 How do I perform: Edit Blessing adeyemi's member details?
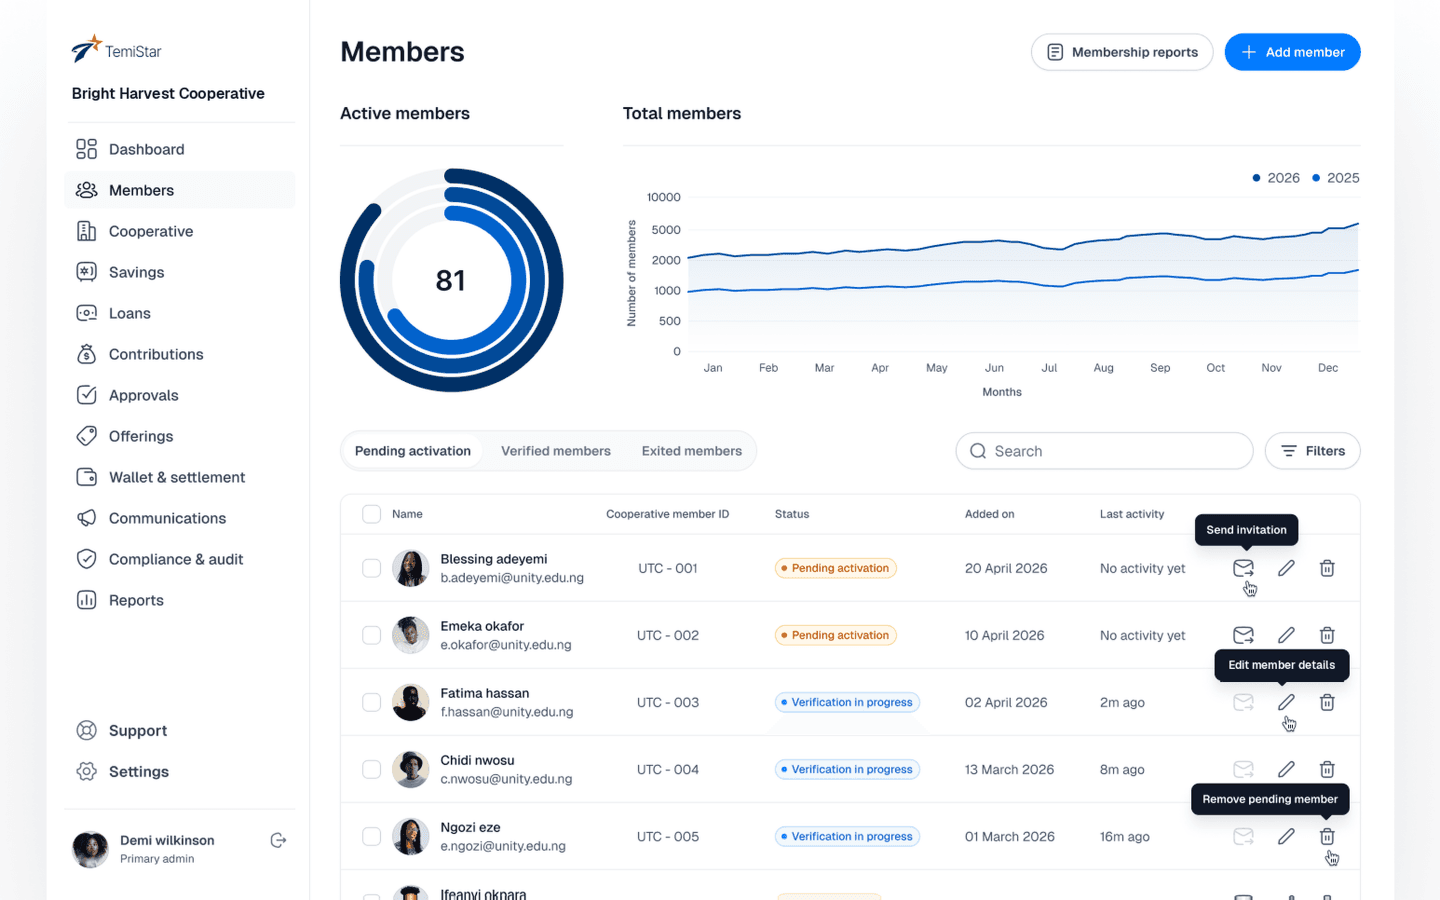pos(1286,568)
